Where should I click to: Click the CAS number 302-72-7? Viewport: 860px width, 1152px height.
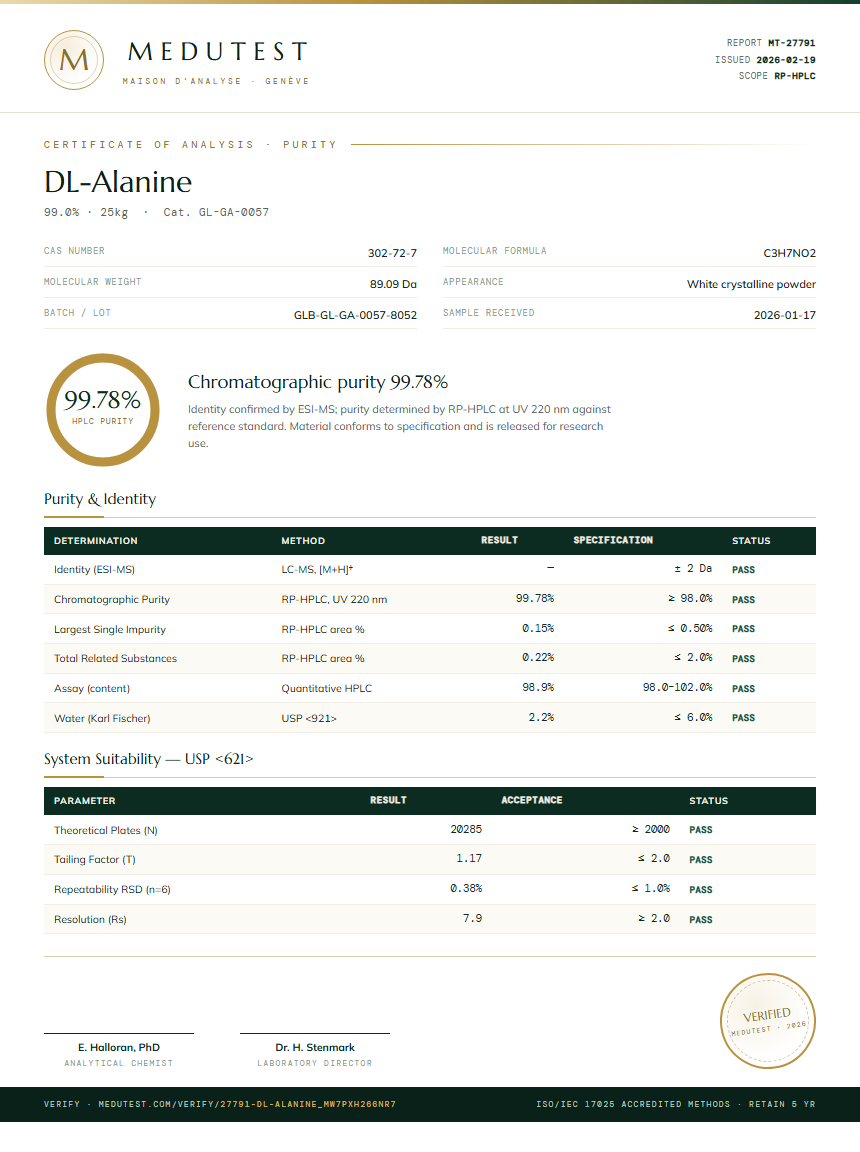click(392, 253)
